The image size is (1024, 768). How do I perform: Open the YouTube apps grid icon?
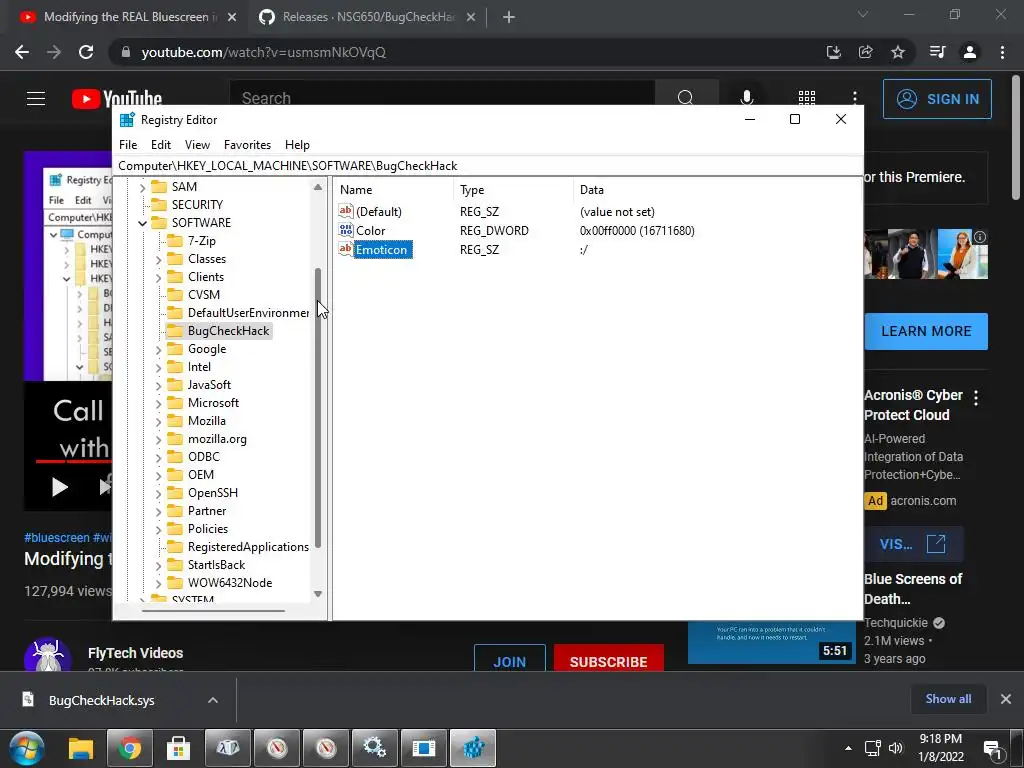coord(807,99)
